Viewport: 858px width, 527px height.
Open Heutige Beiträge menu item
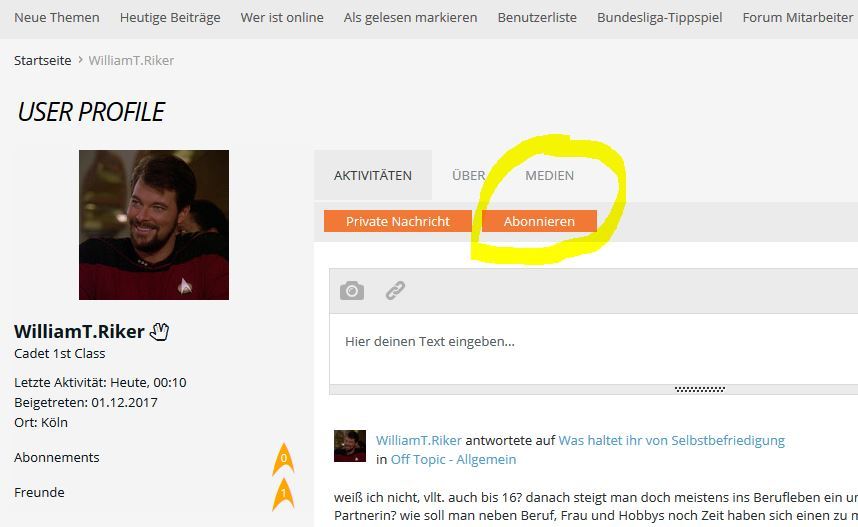pyautogui.click(x=170, y=18)
